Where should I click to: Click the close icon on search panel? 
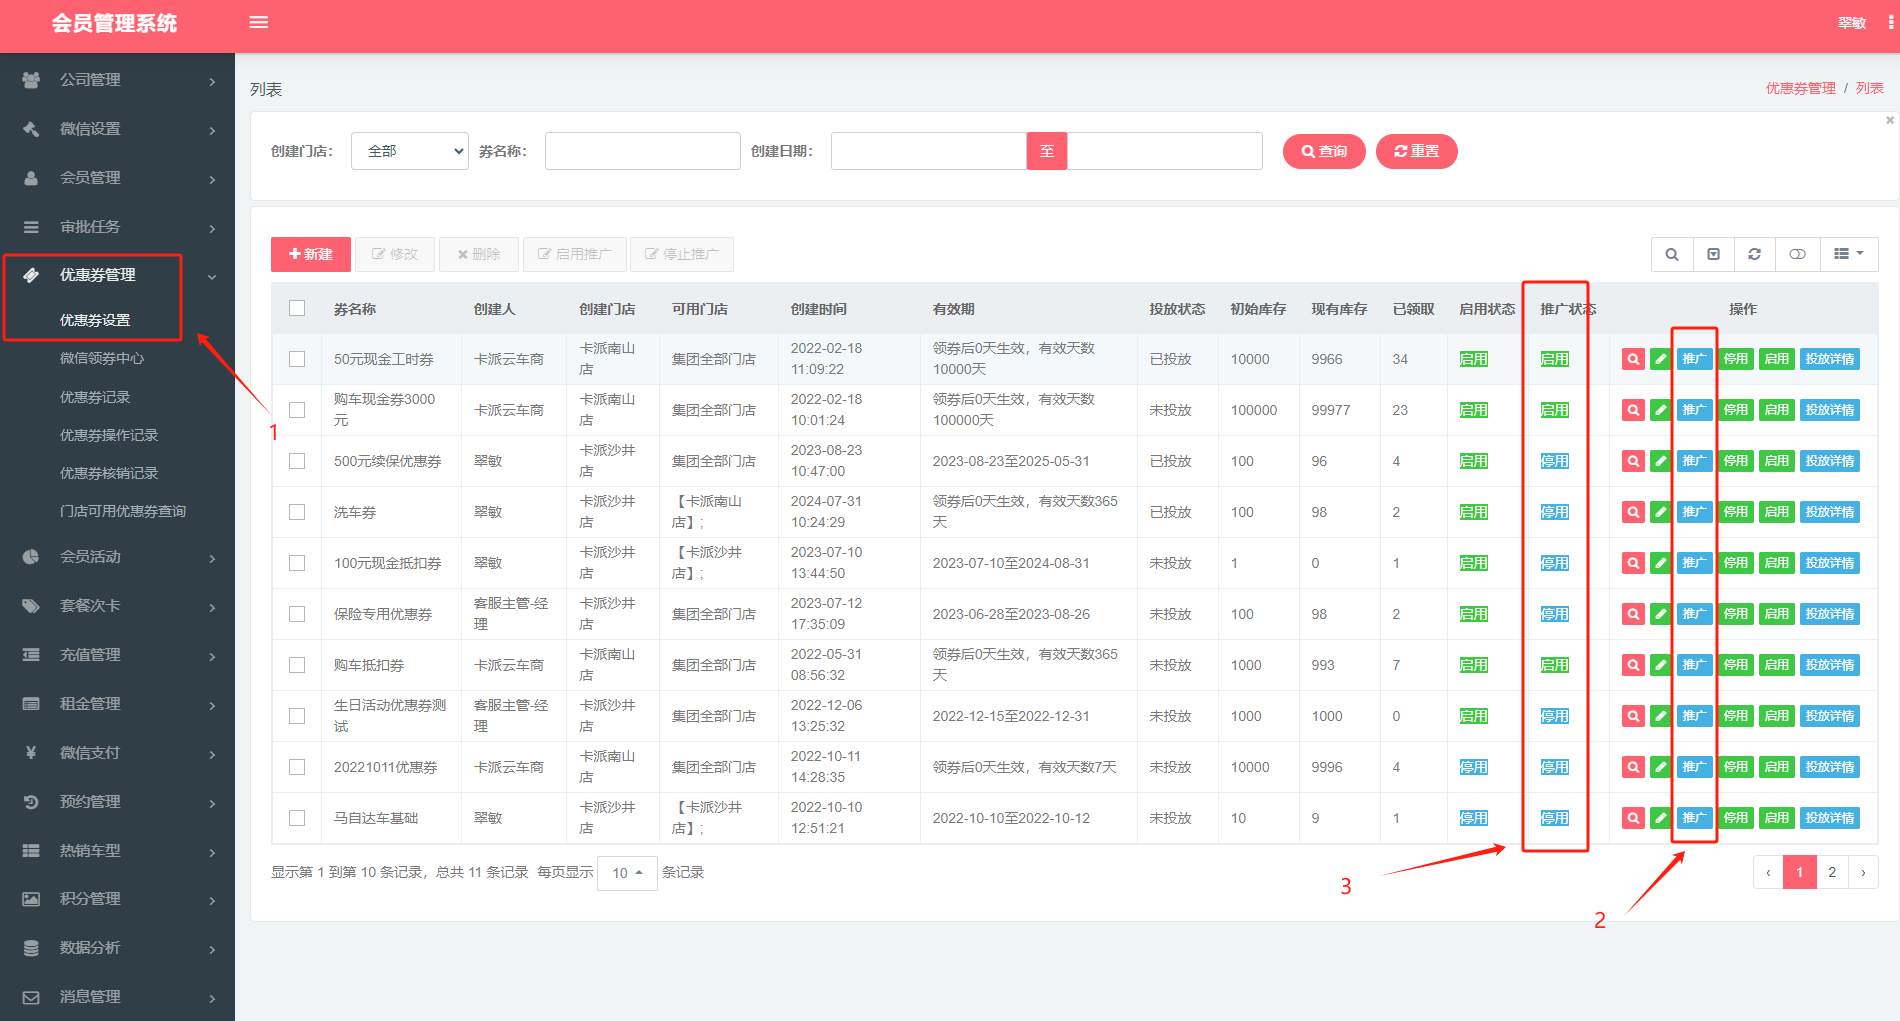click(1889, 120)
